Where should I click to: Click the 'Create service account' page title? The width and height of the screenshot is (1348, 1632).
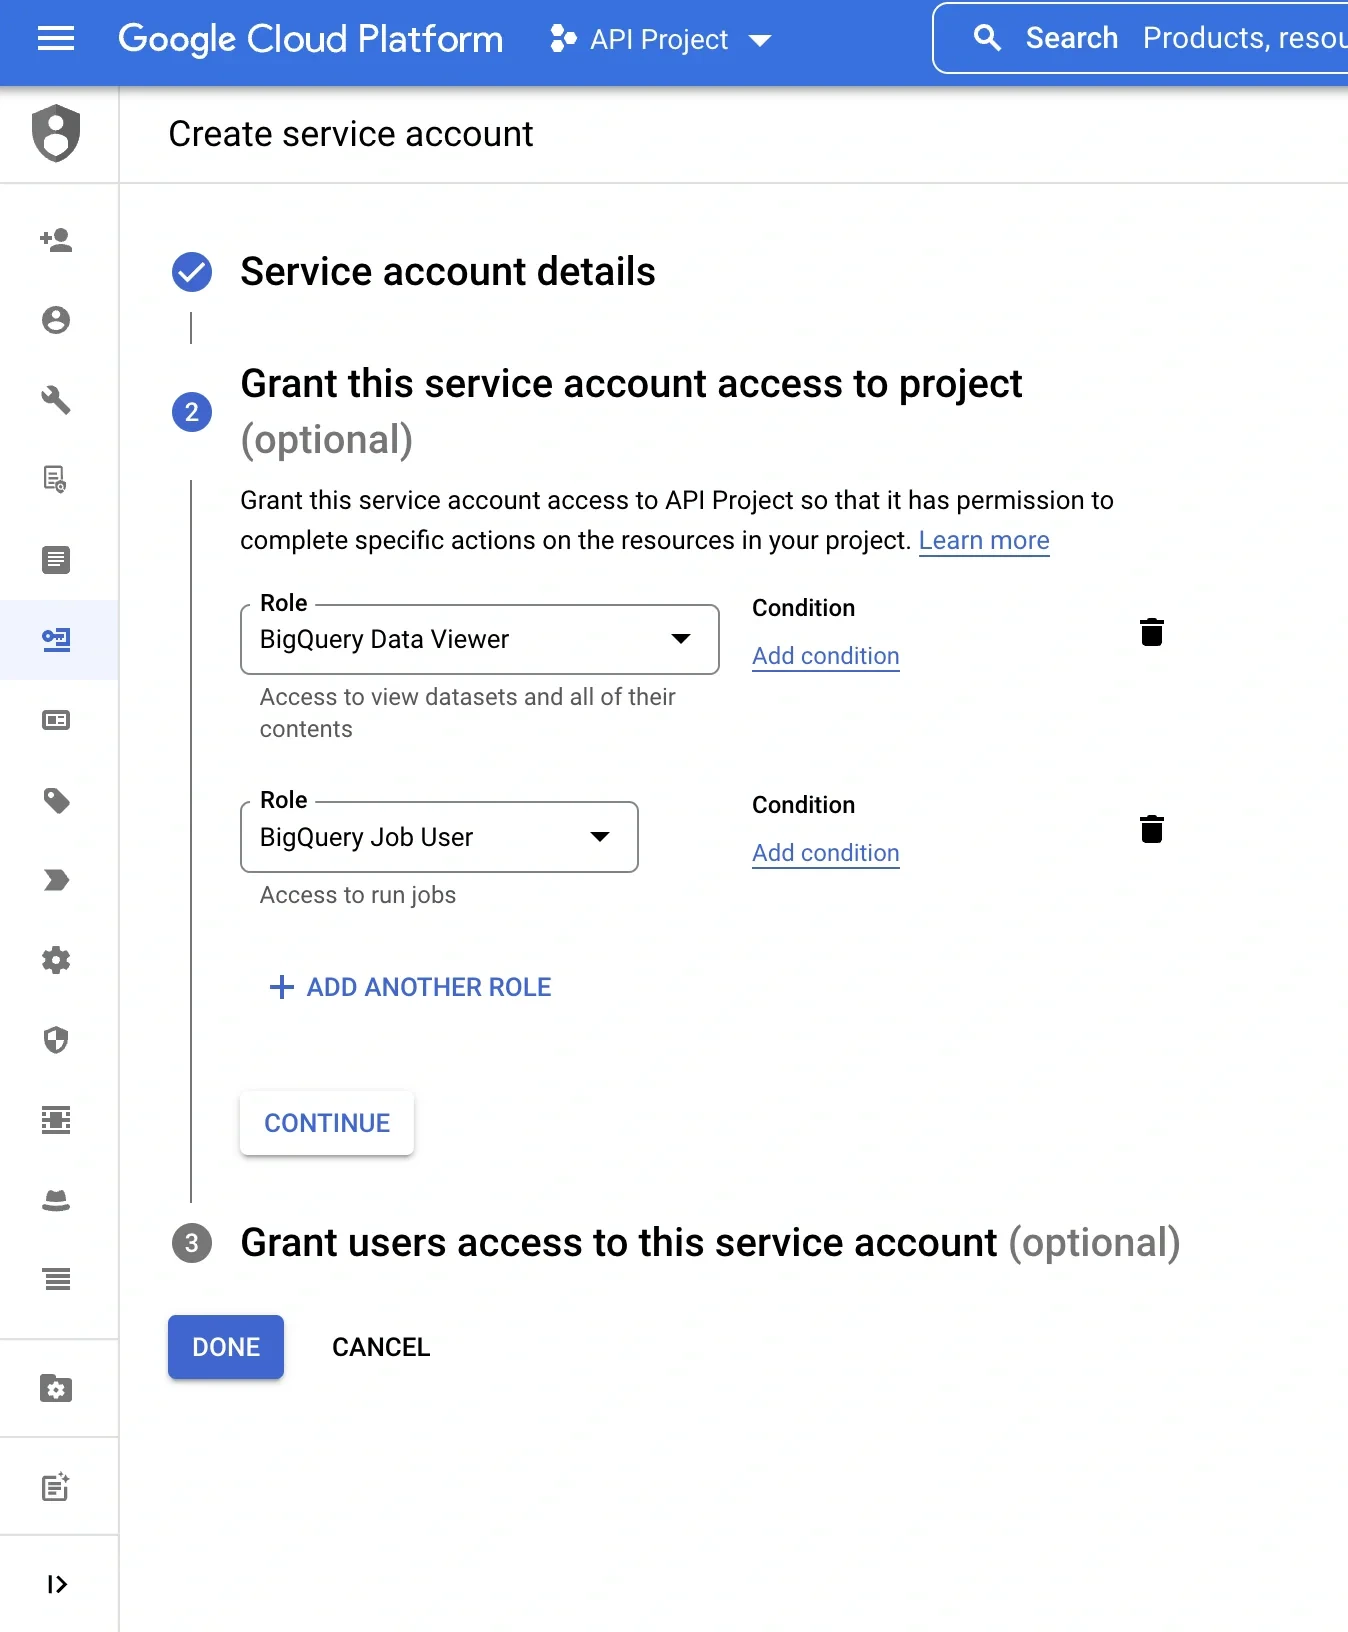click(351, 134)
